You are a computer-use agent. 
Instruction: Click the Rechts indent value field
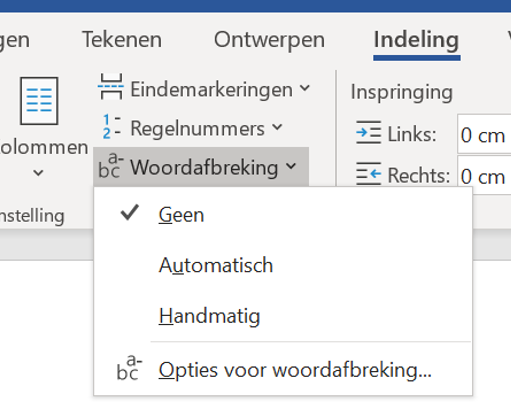484,175
